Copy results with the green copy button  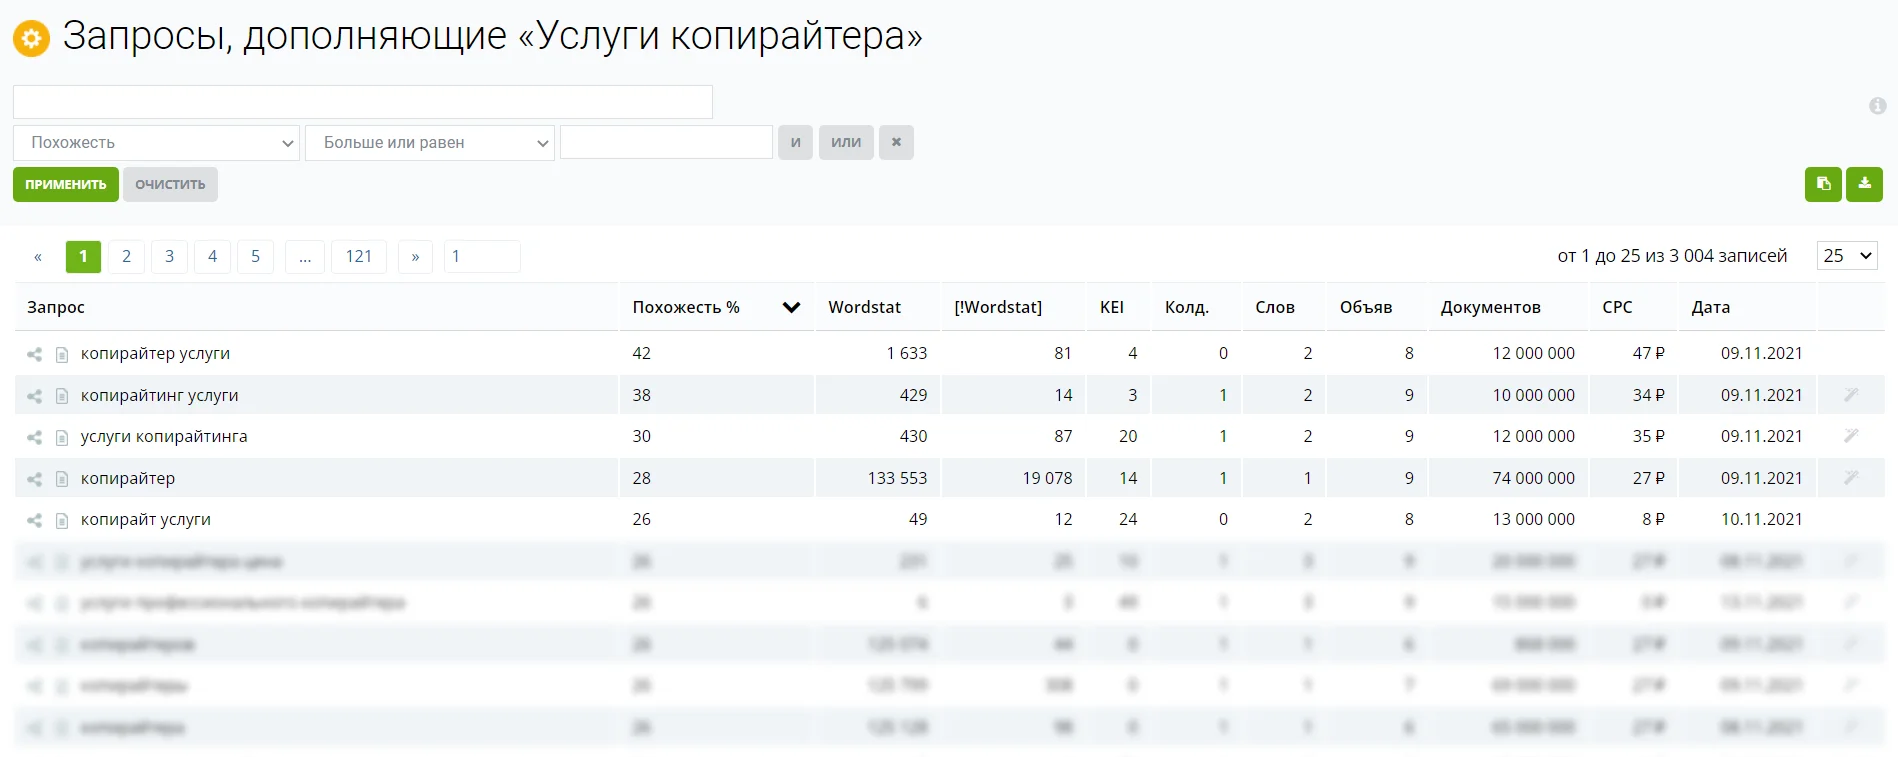point(1823,184)
